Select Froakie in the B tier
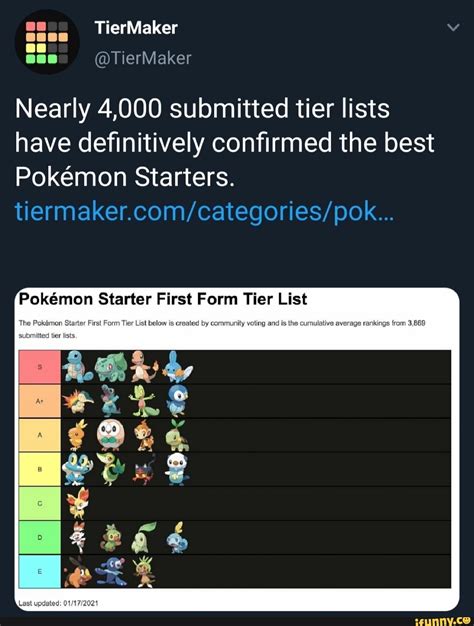Screen dimensions: 474x626 [x=77, y=469]
